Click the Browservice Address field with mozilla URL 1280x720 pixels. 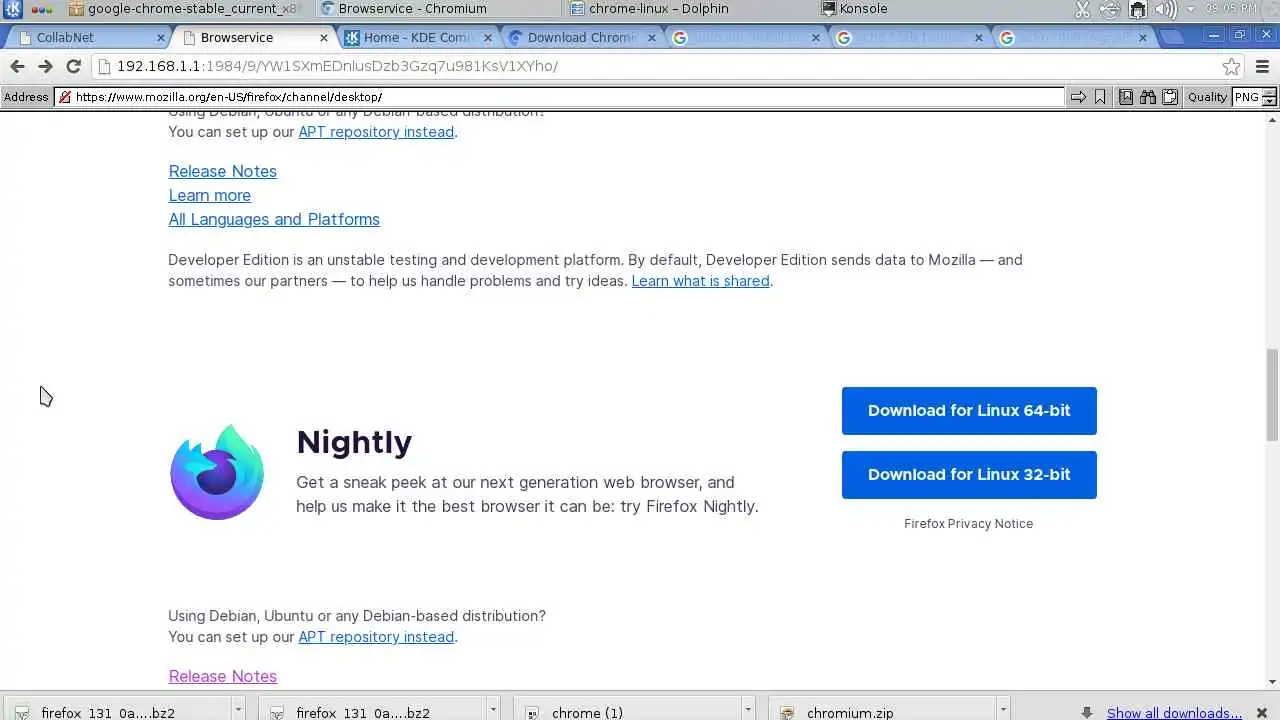(560, 97)
